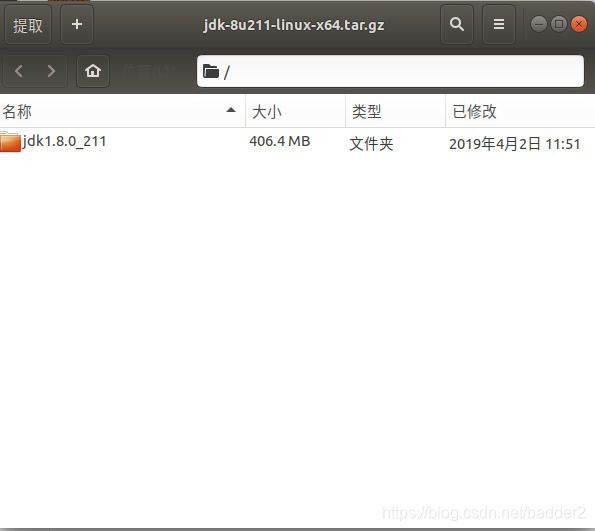Go to archive home location

click(93, 71)
